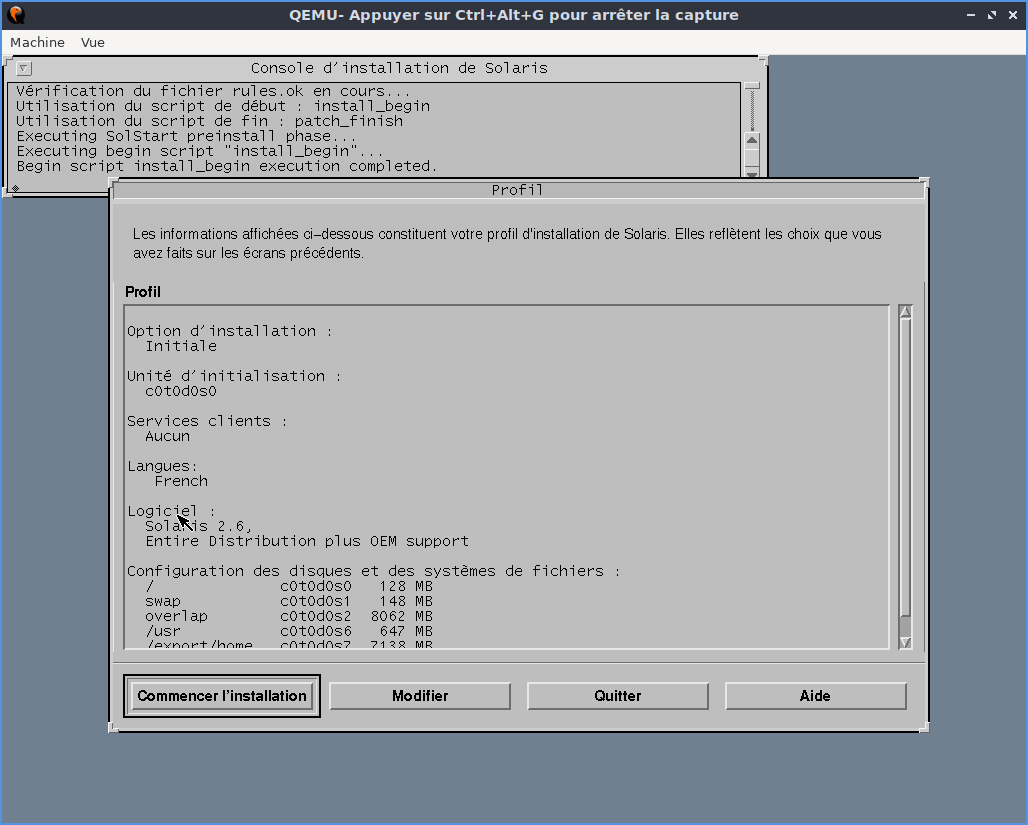Select the 'Initiale' installation option text
Viewport: 1028px width, 825px height.
point(181,346)
